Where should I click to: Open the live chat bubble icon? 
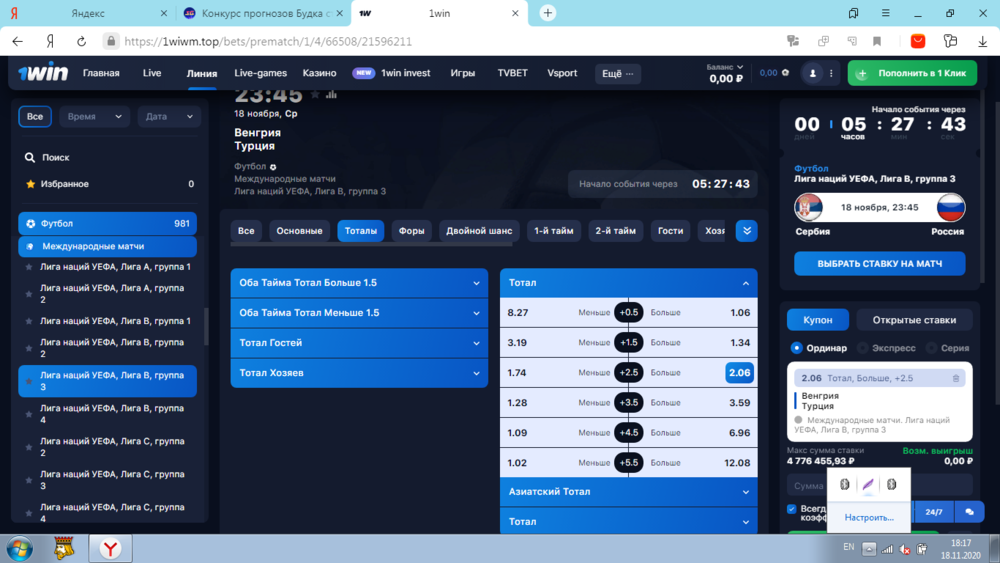pyautogui.click(x=969, y=511)
